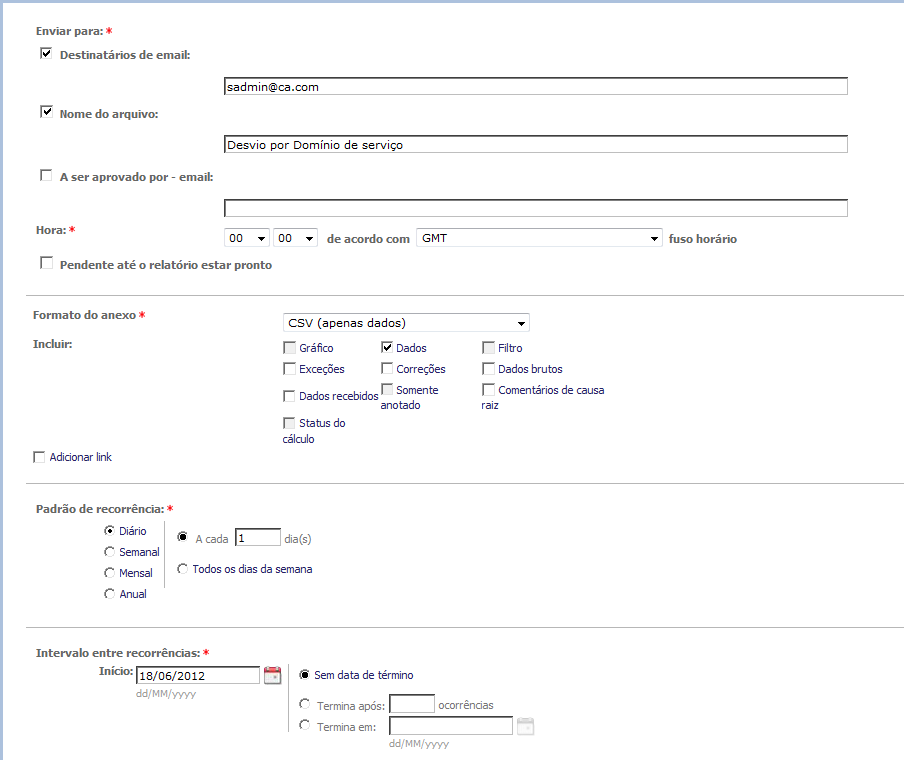The image size is (904, 760).
Task: Select the Termina após radio button
Action: 304,705
